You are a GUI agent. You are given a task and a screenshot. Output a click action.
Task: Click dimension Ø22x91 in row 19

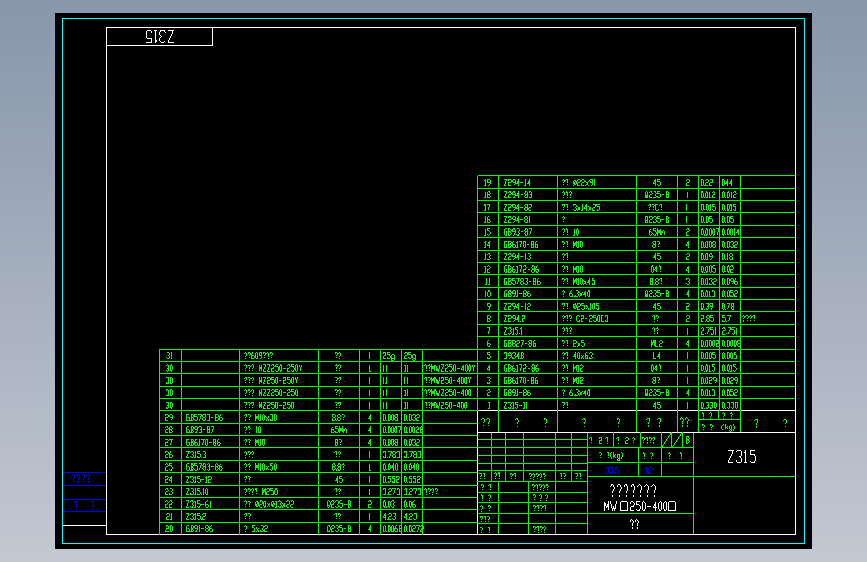pyautogui.click(x=584, y=183)
